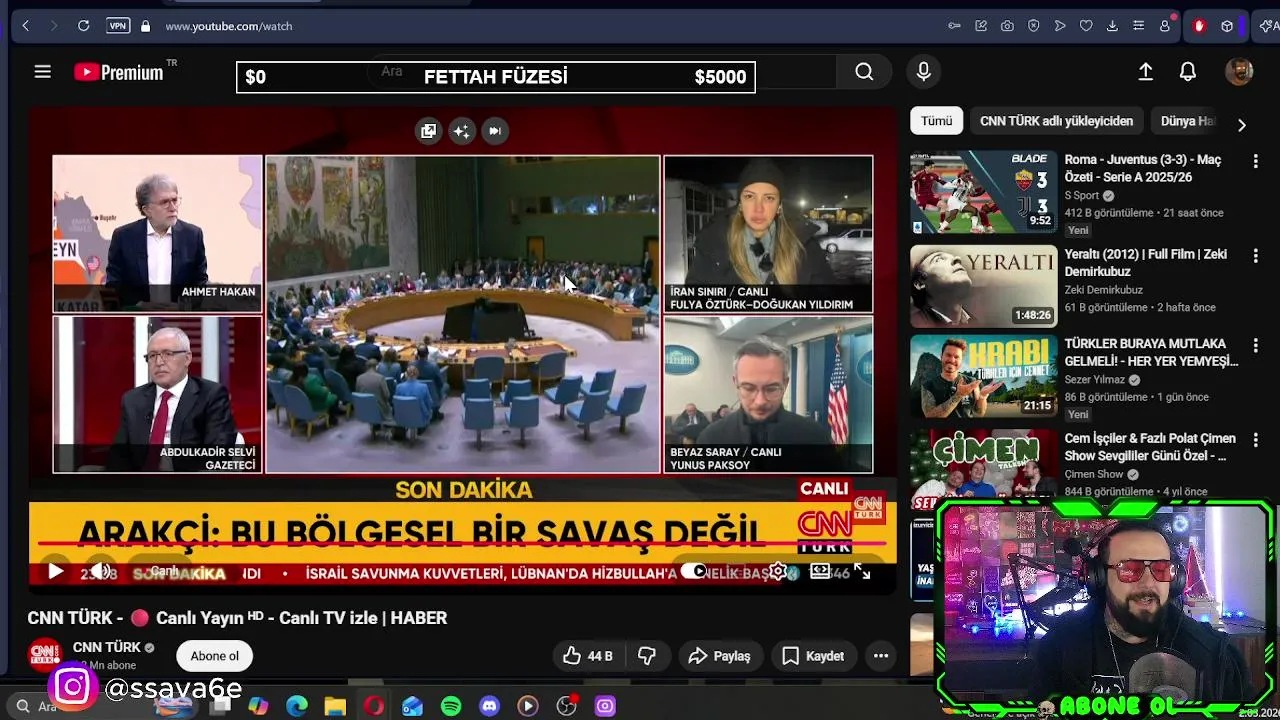Viewport: 1280px width, 720px height.
Task: Open Microsoft Edge from taskbar
Action: point(297,706)
